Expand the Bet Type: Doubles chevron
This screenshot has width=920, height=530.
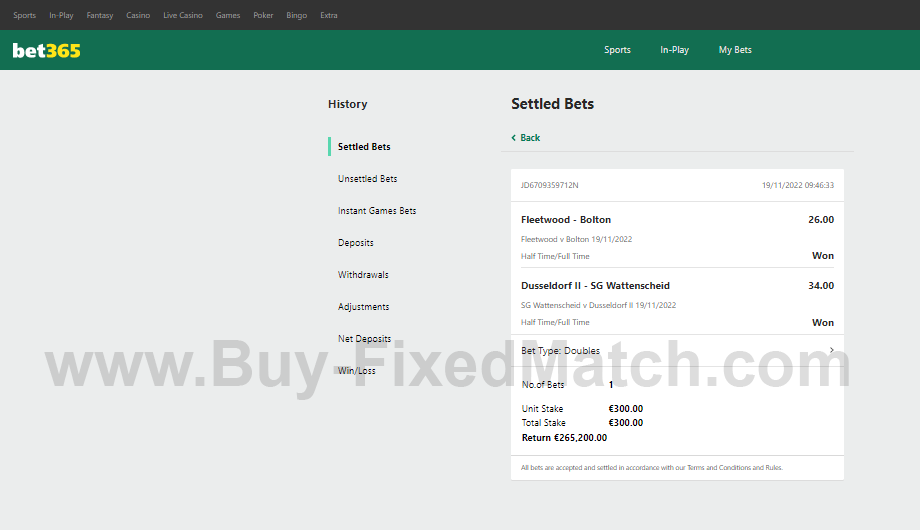point(831,350)
